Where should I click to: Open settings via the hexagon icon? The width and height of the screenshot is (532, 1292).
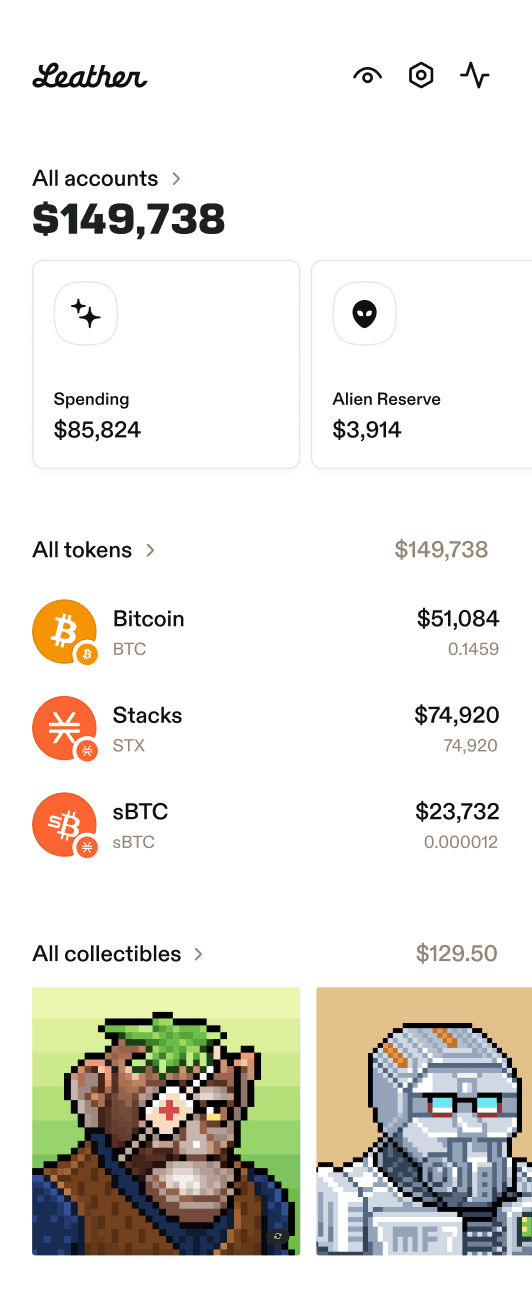pos(422,76)
